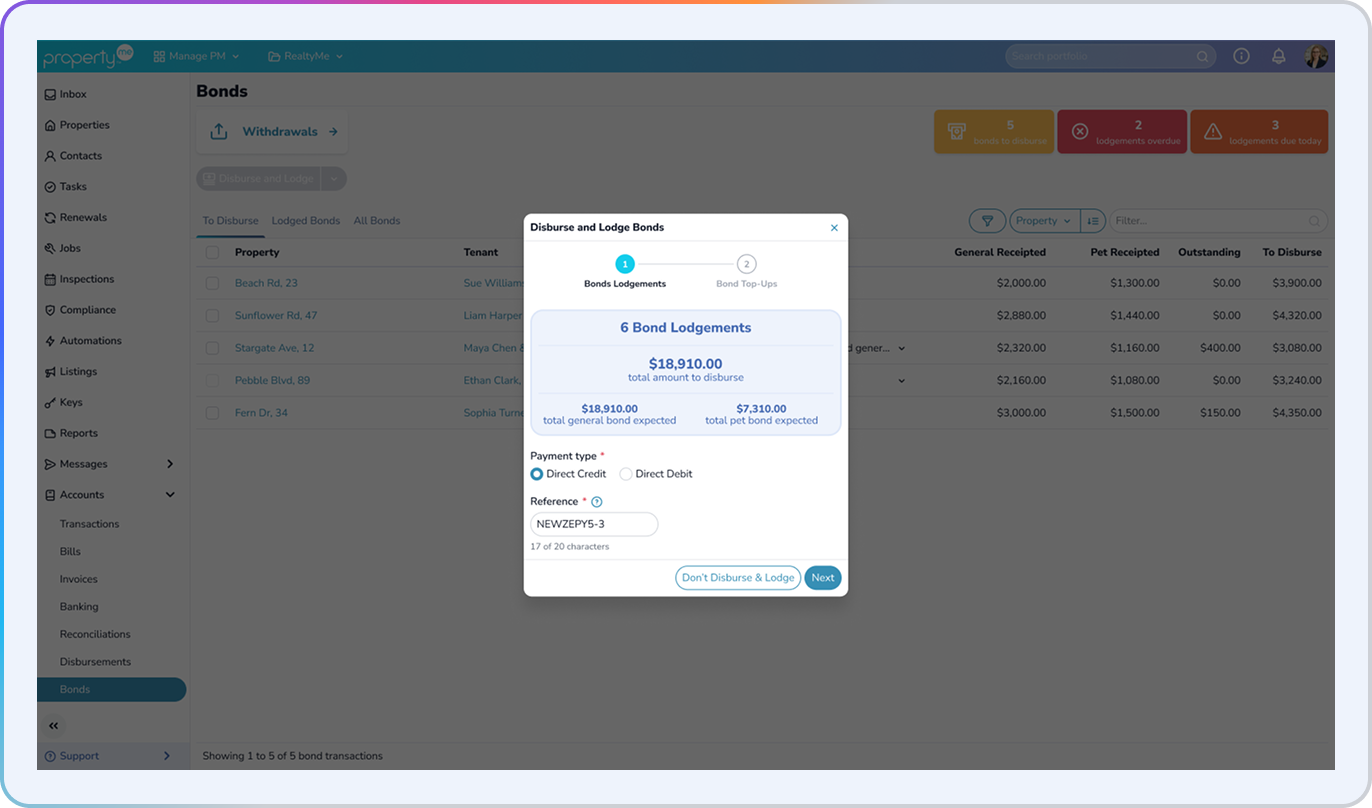Click the Reference help question icon
Image resolution: width=1372 pixels, height=808 pixels.
pos(597,502)
